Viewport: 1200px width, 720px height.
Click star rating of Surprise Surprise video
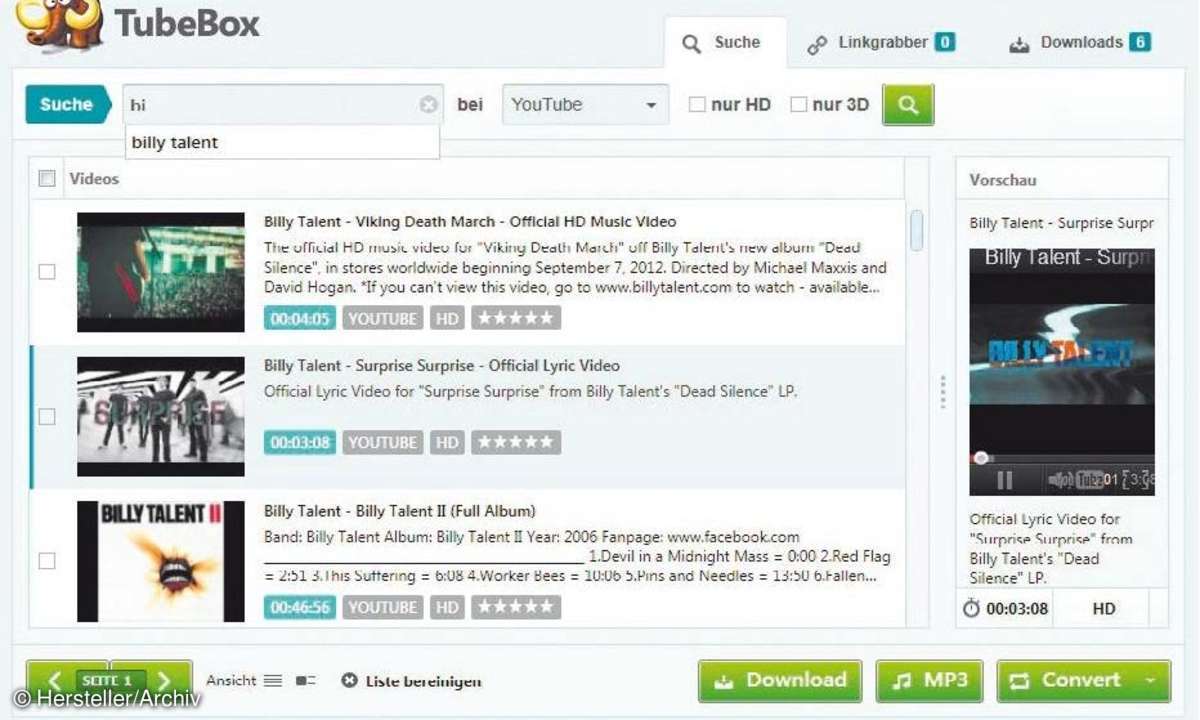516,442
